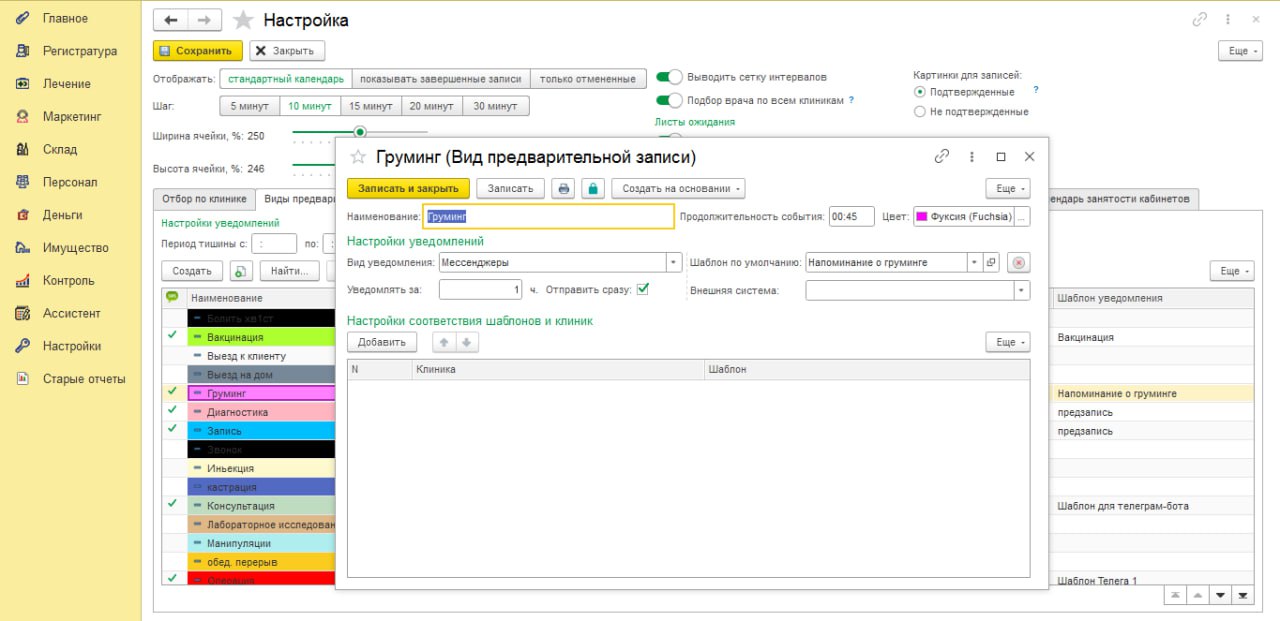This screenshot has width=1280, height=621.
Task: Jump to first row with top arrow icon
Action: pos(1175,595)
